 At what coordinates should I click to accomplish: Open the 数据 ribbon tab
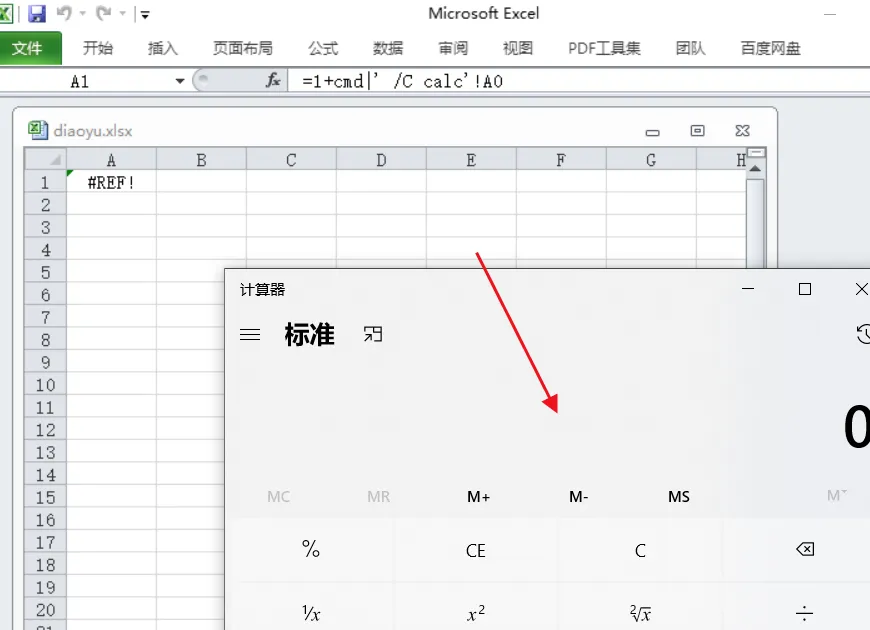point(387,48)
